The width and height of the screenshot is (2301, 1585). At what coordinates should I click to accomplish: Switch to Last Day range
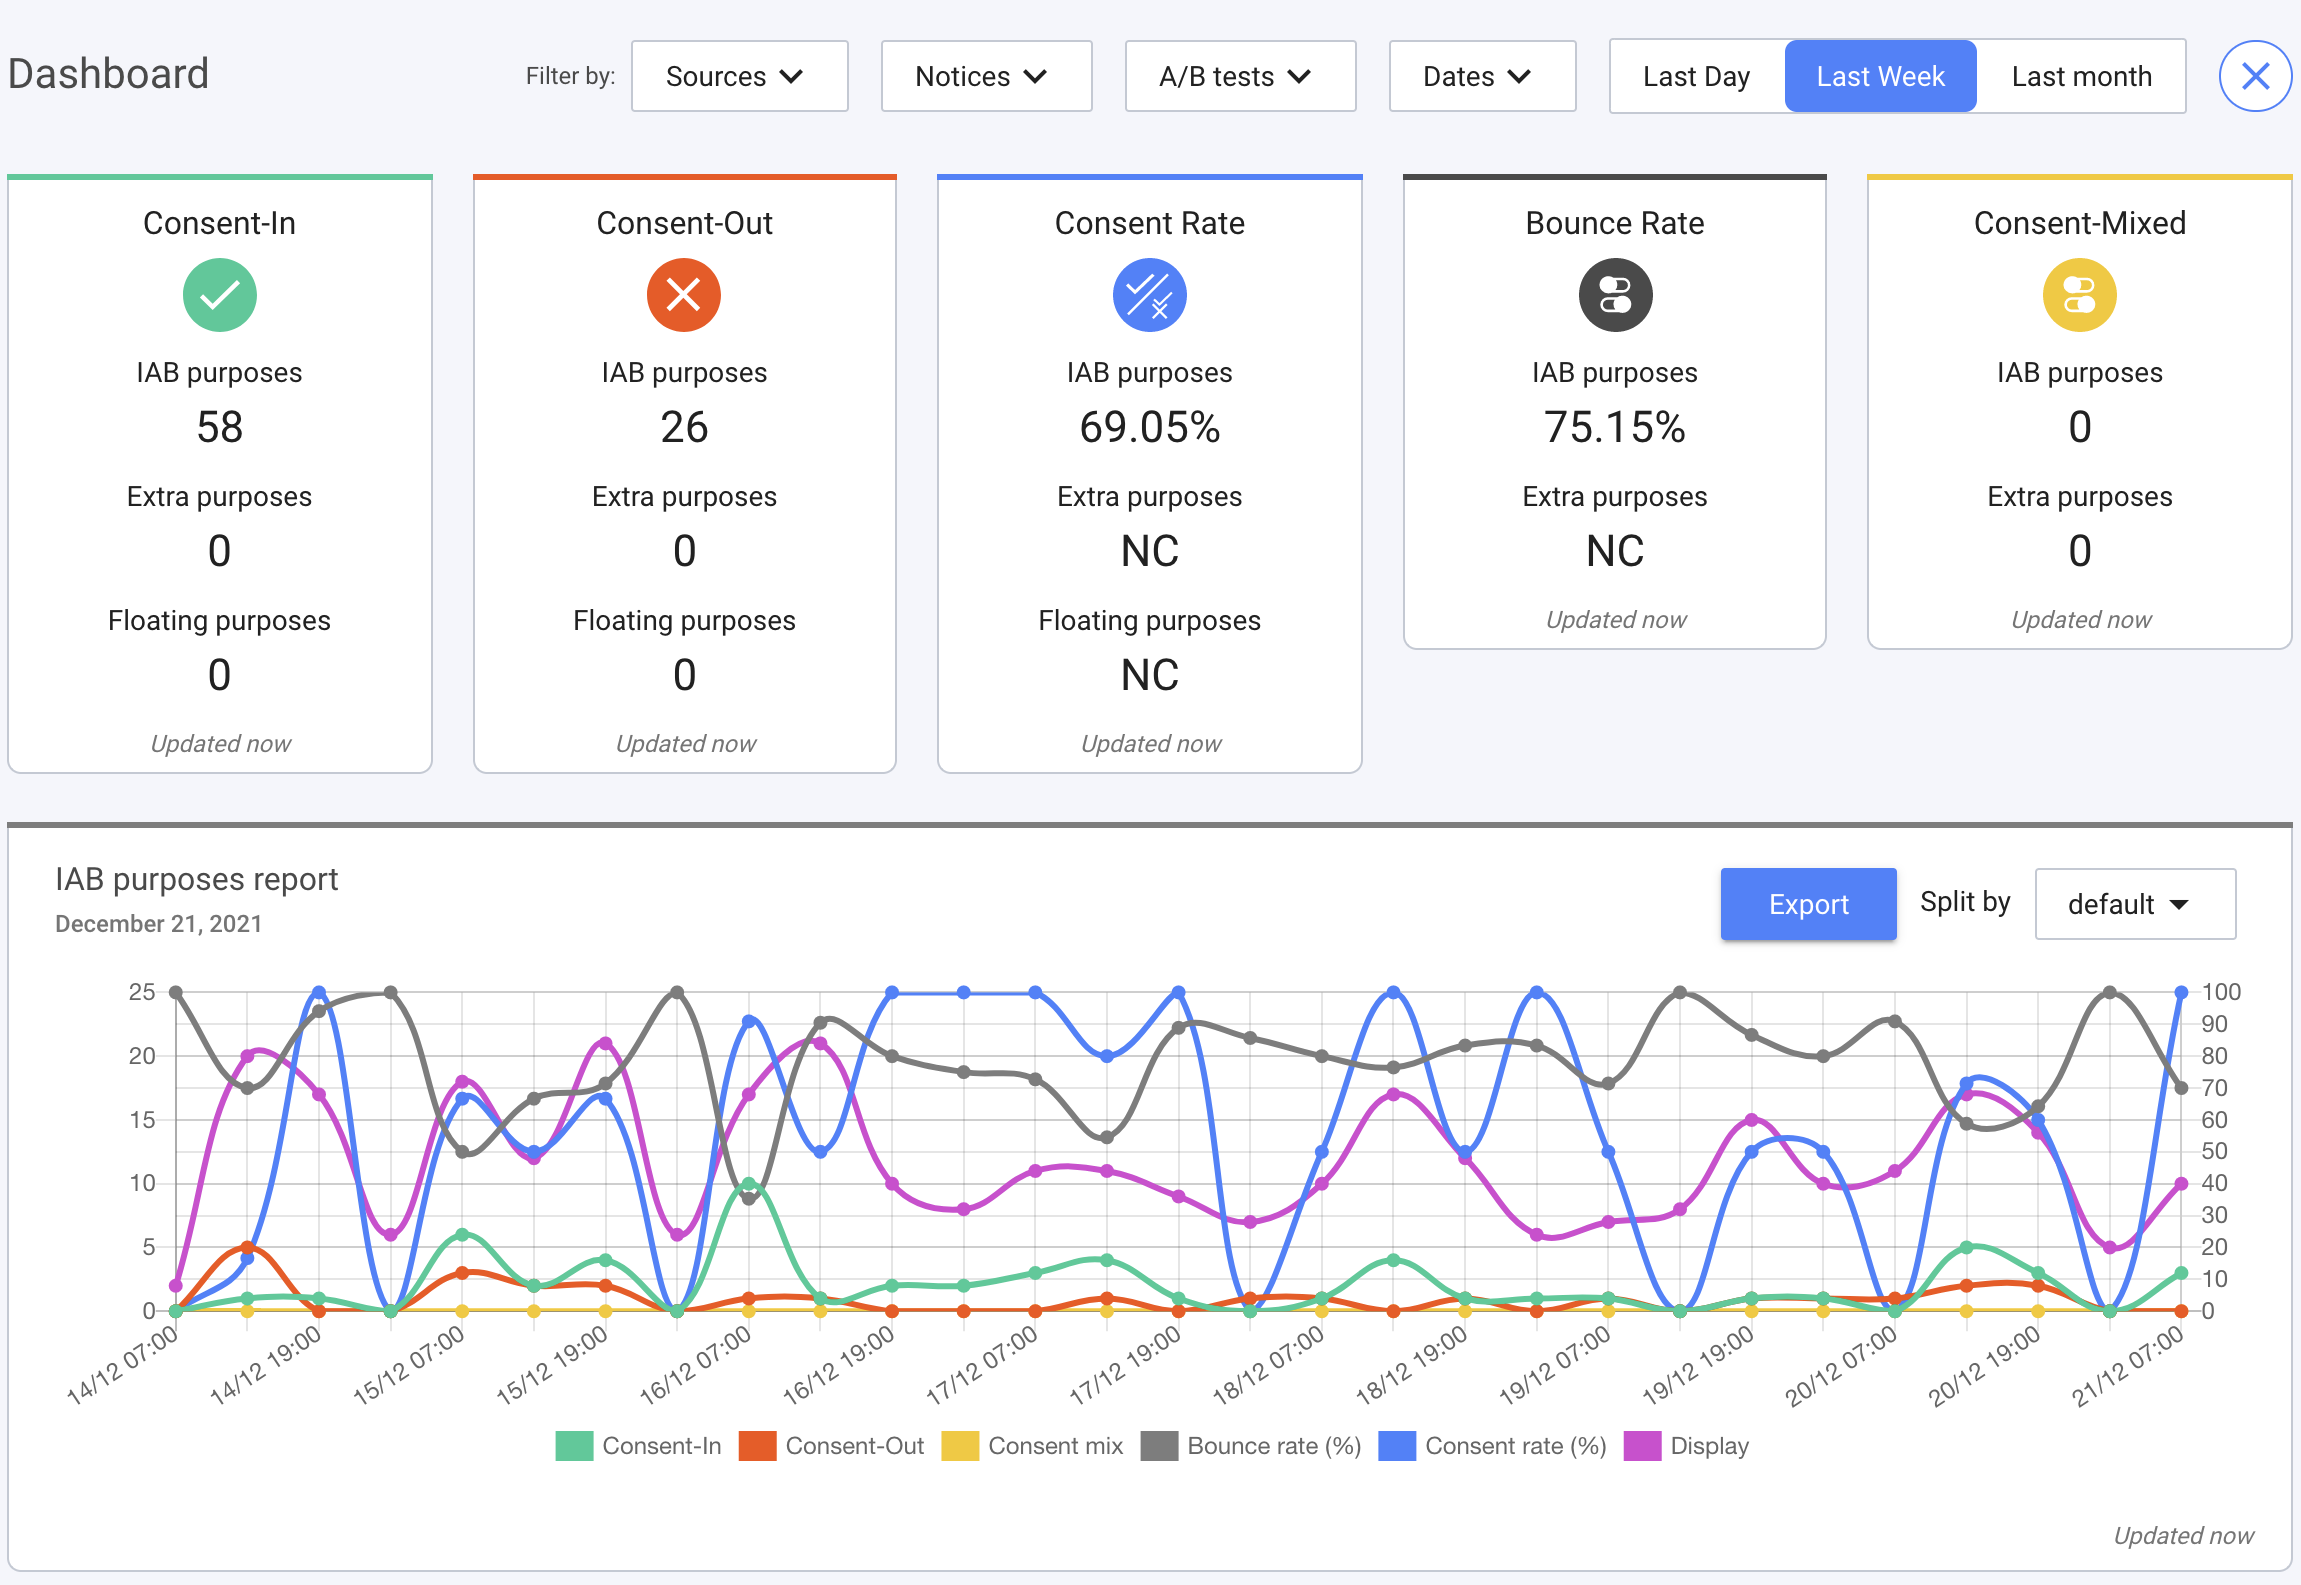tap(1696, 76)
